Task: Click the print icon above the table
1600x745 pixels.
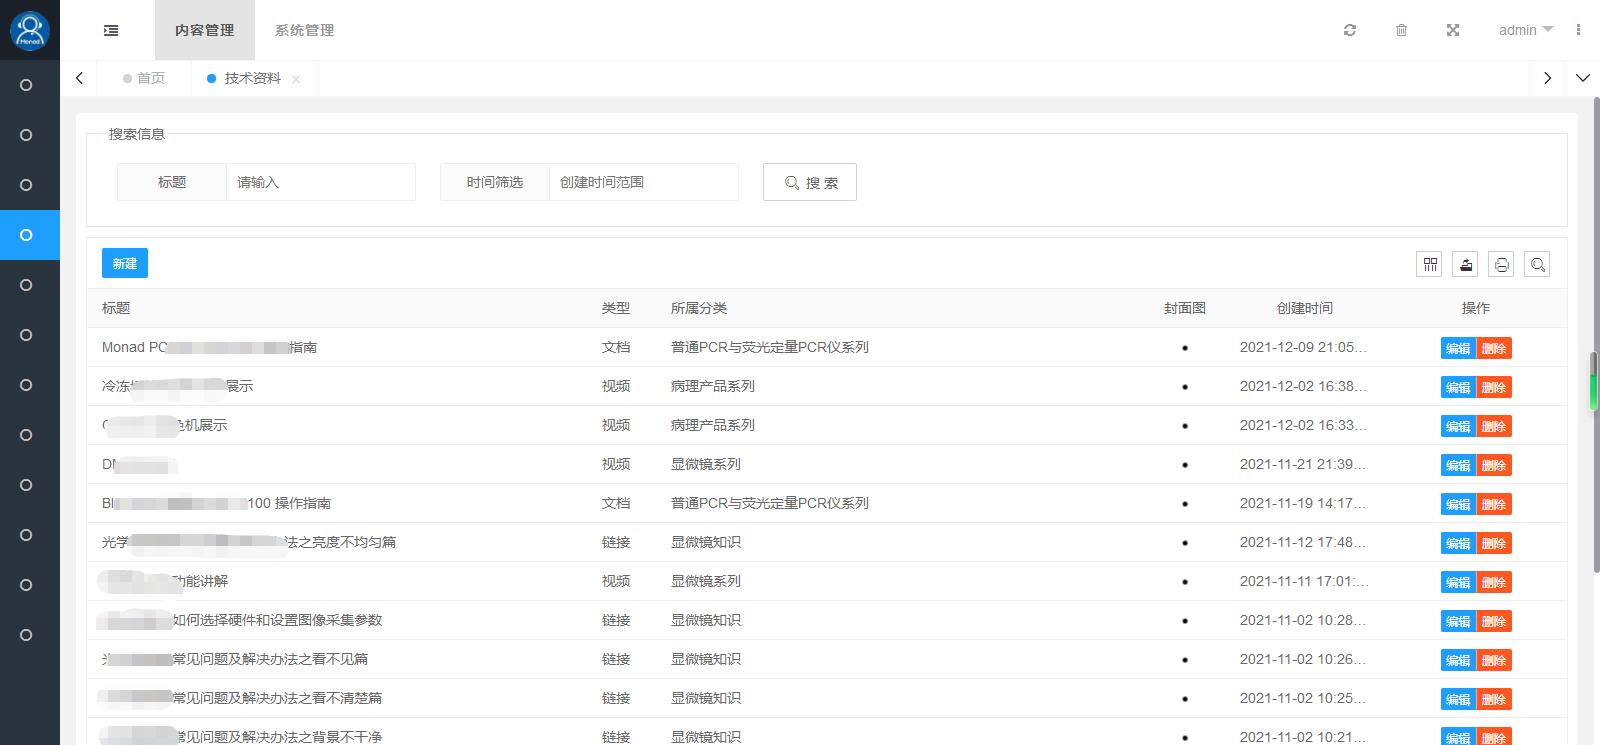Action: coord(1501,264)
